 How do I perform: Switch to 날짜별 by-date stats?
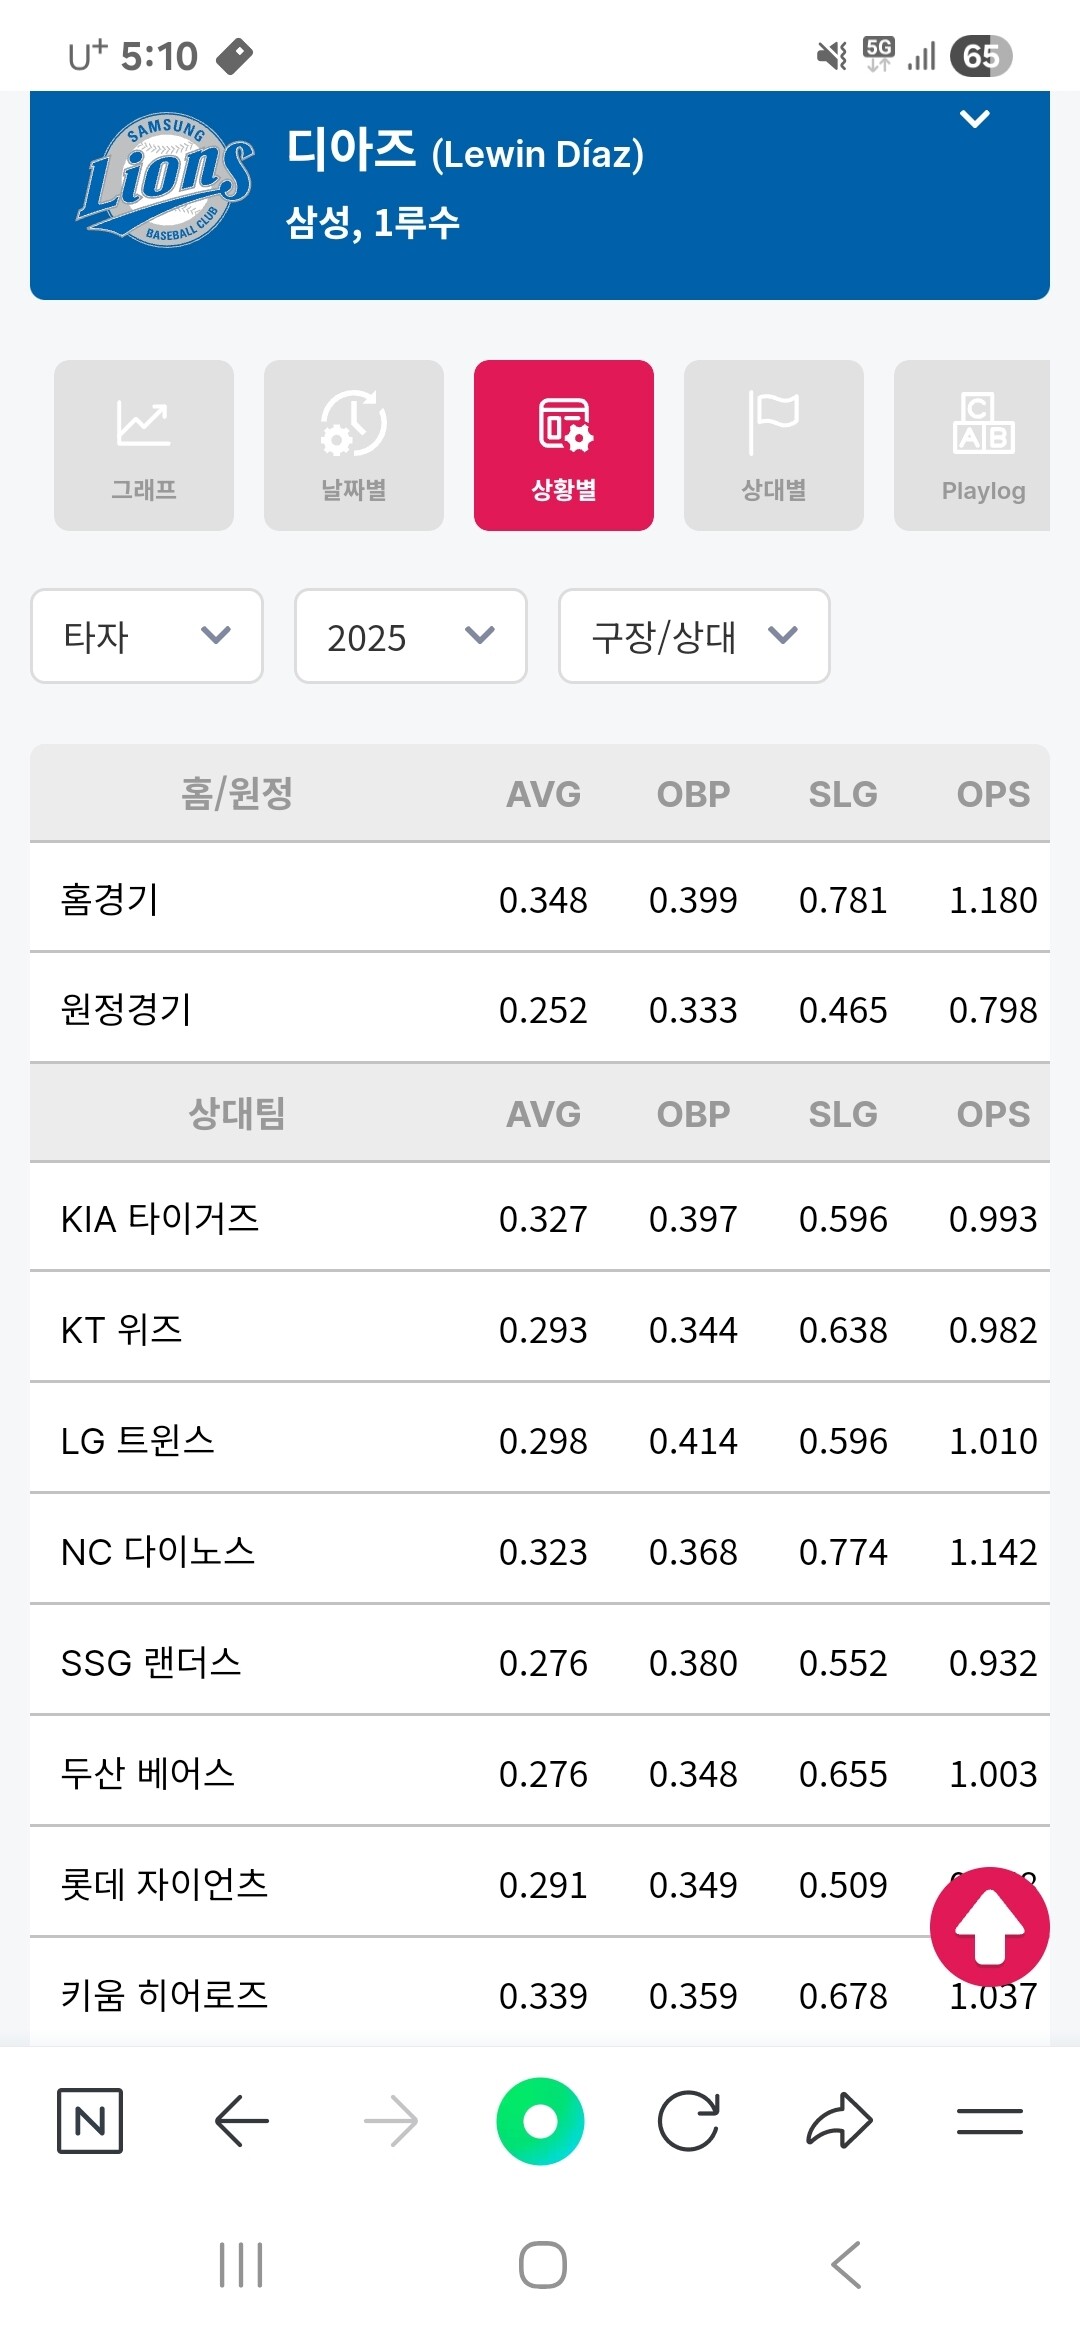coord(354,445)
